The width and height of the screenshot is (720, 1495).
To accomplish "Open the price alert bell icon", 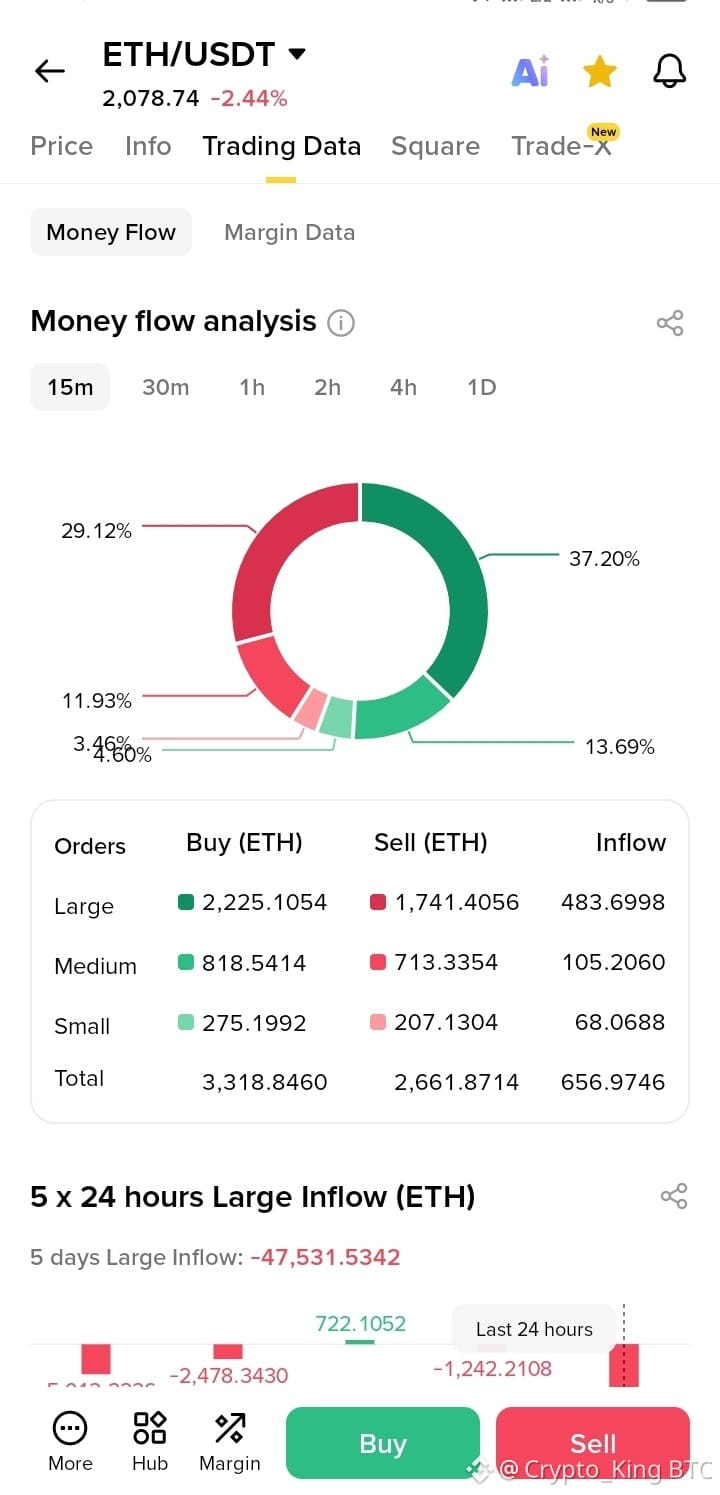I will [x=669, y=71].
